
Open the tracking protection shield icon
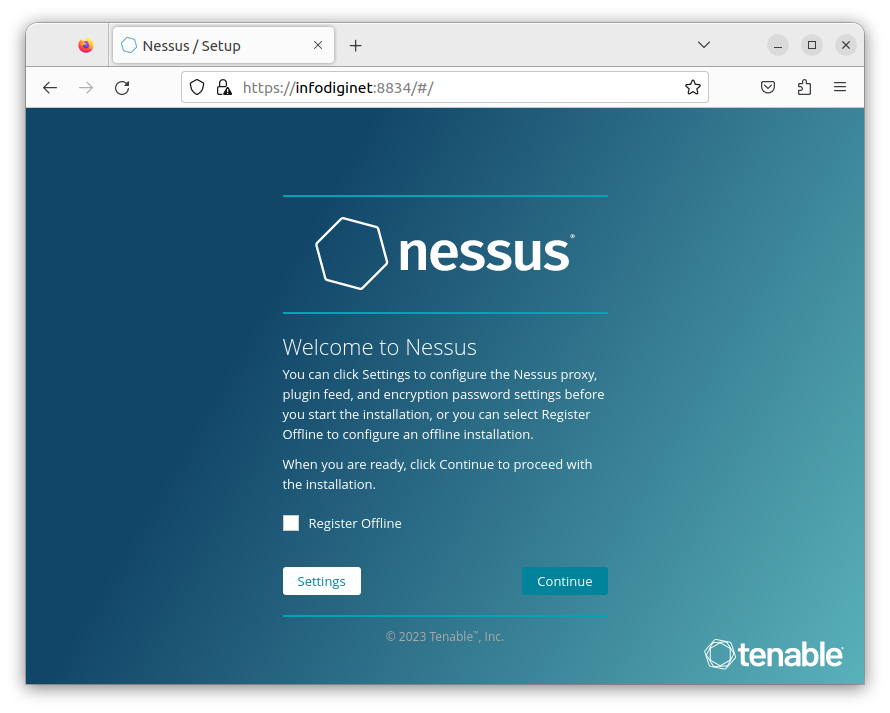click(197, 87)
